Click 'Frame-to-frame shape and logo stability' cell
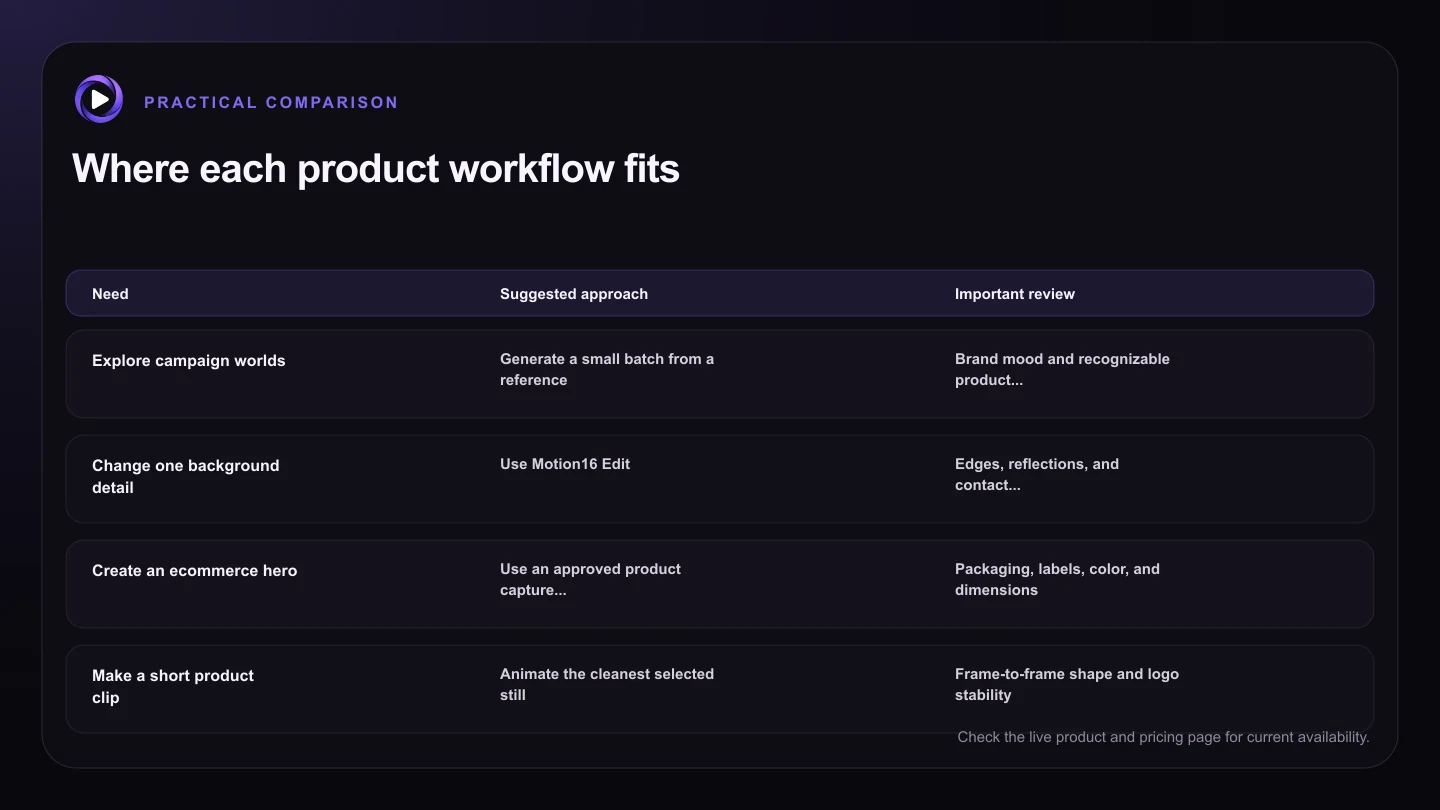 click(x=1067, y=684)
